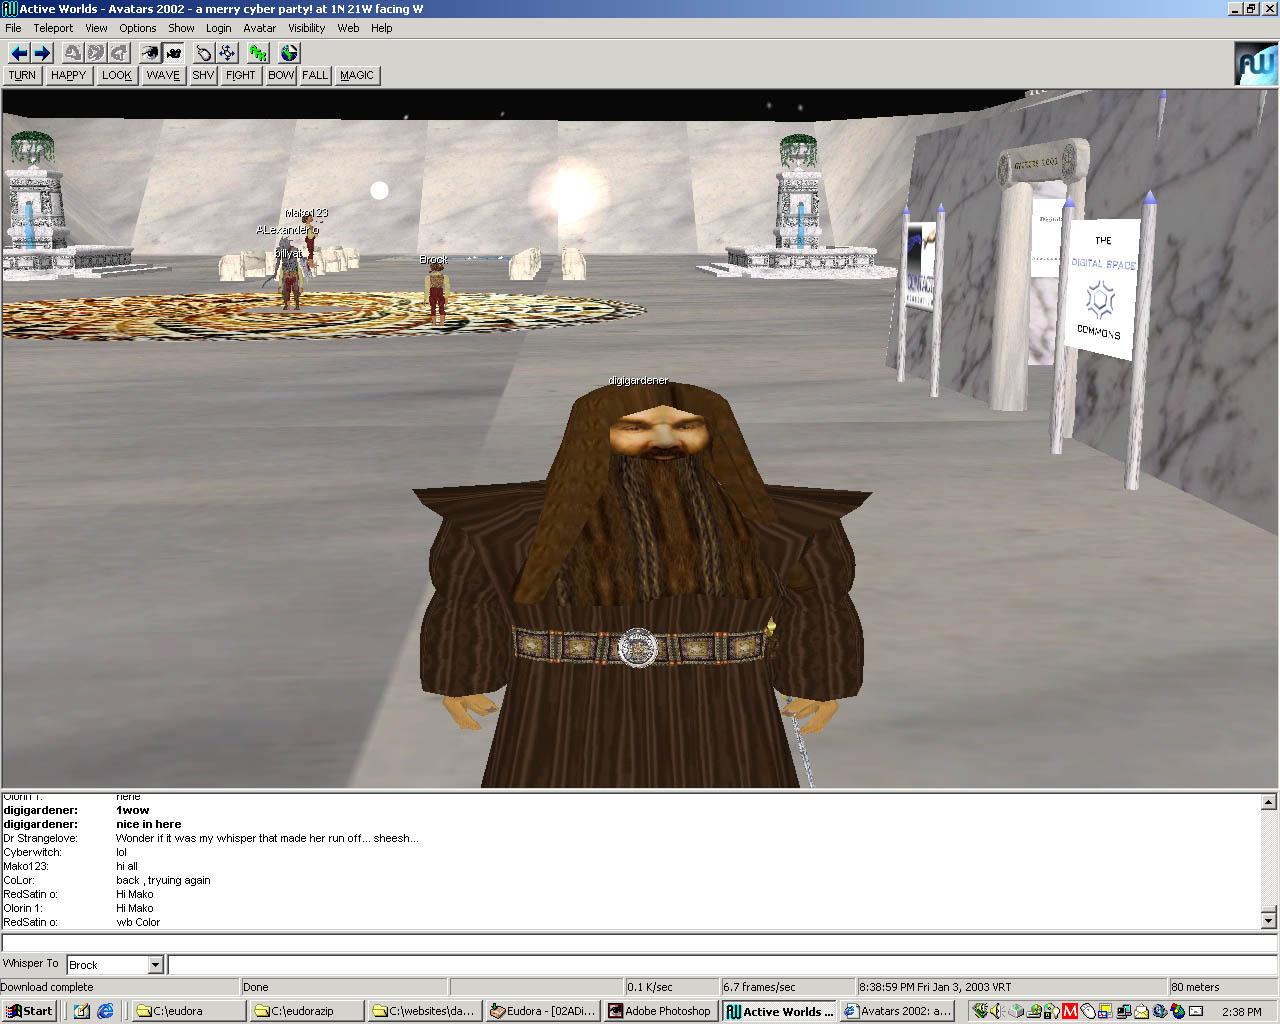
Task: Click the Windows Start button
Action: point(29,1011)
